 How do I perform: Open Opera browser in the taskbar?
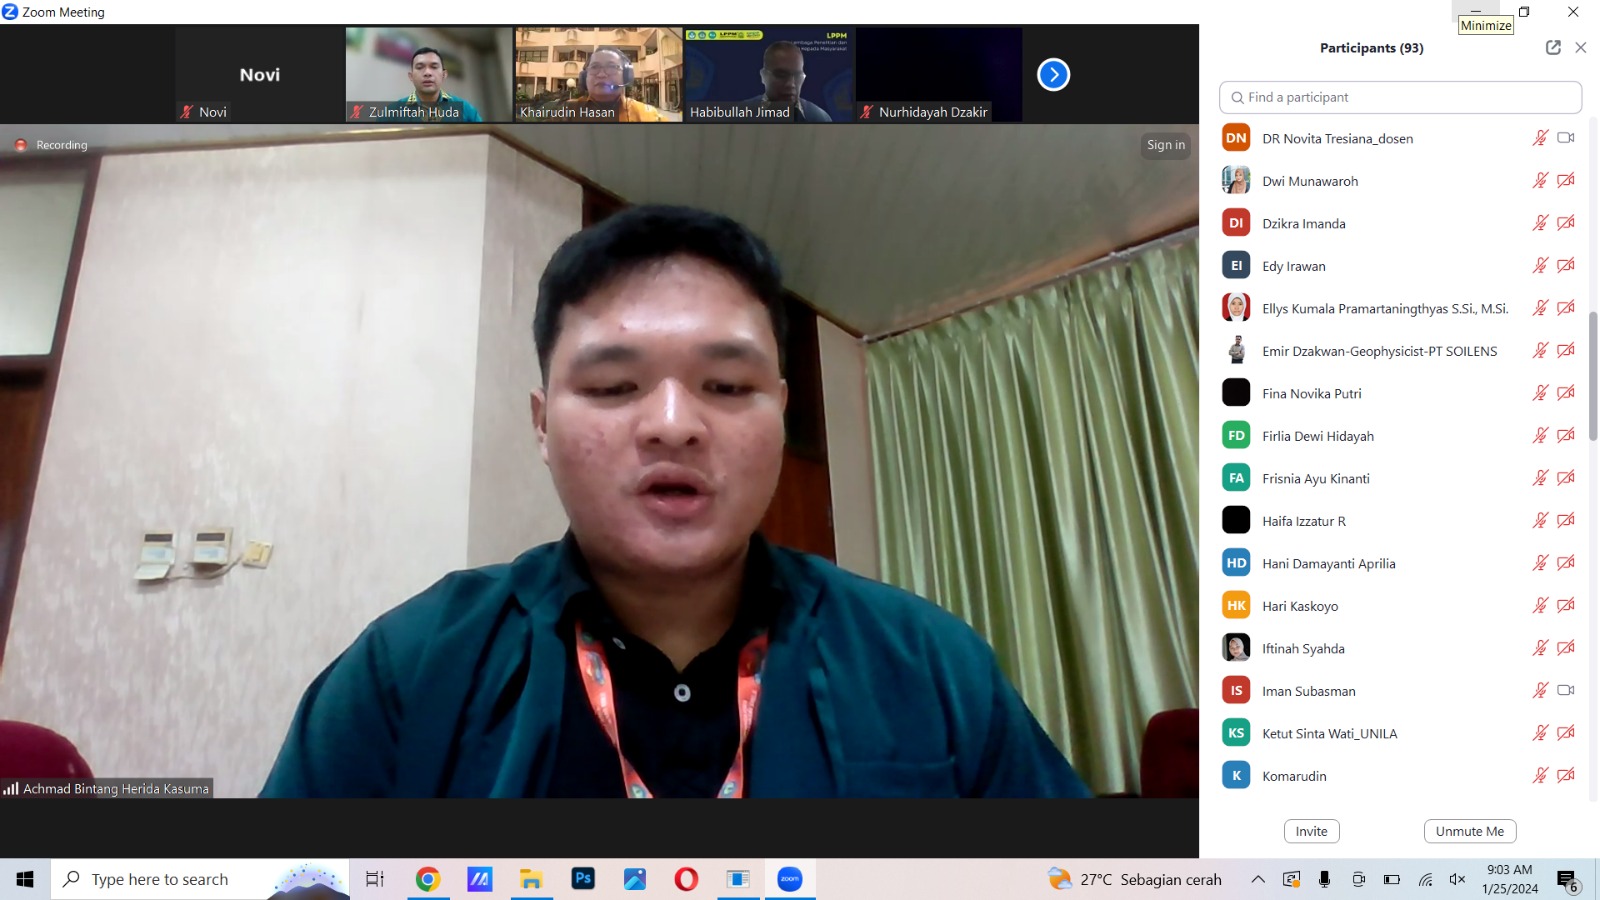coord(686,879)
